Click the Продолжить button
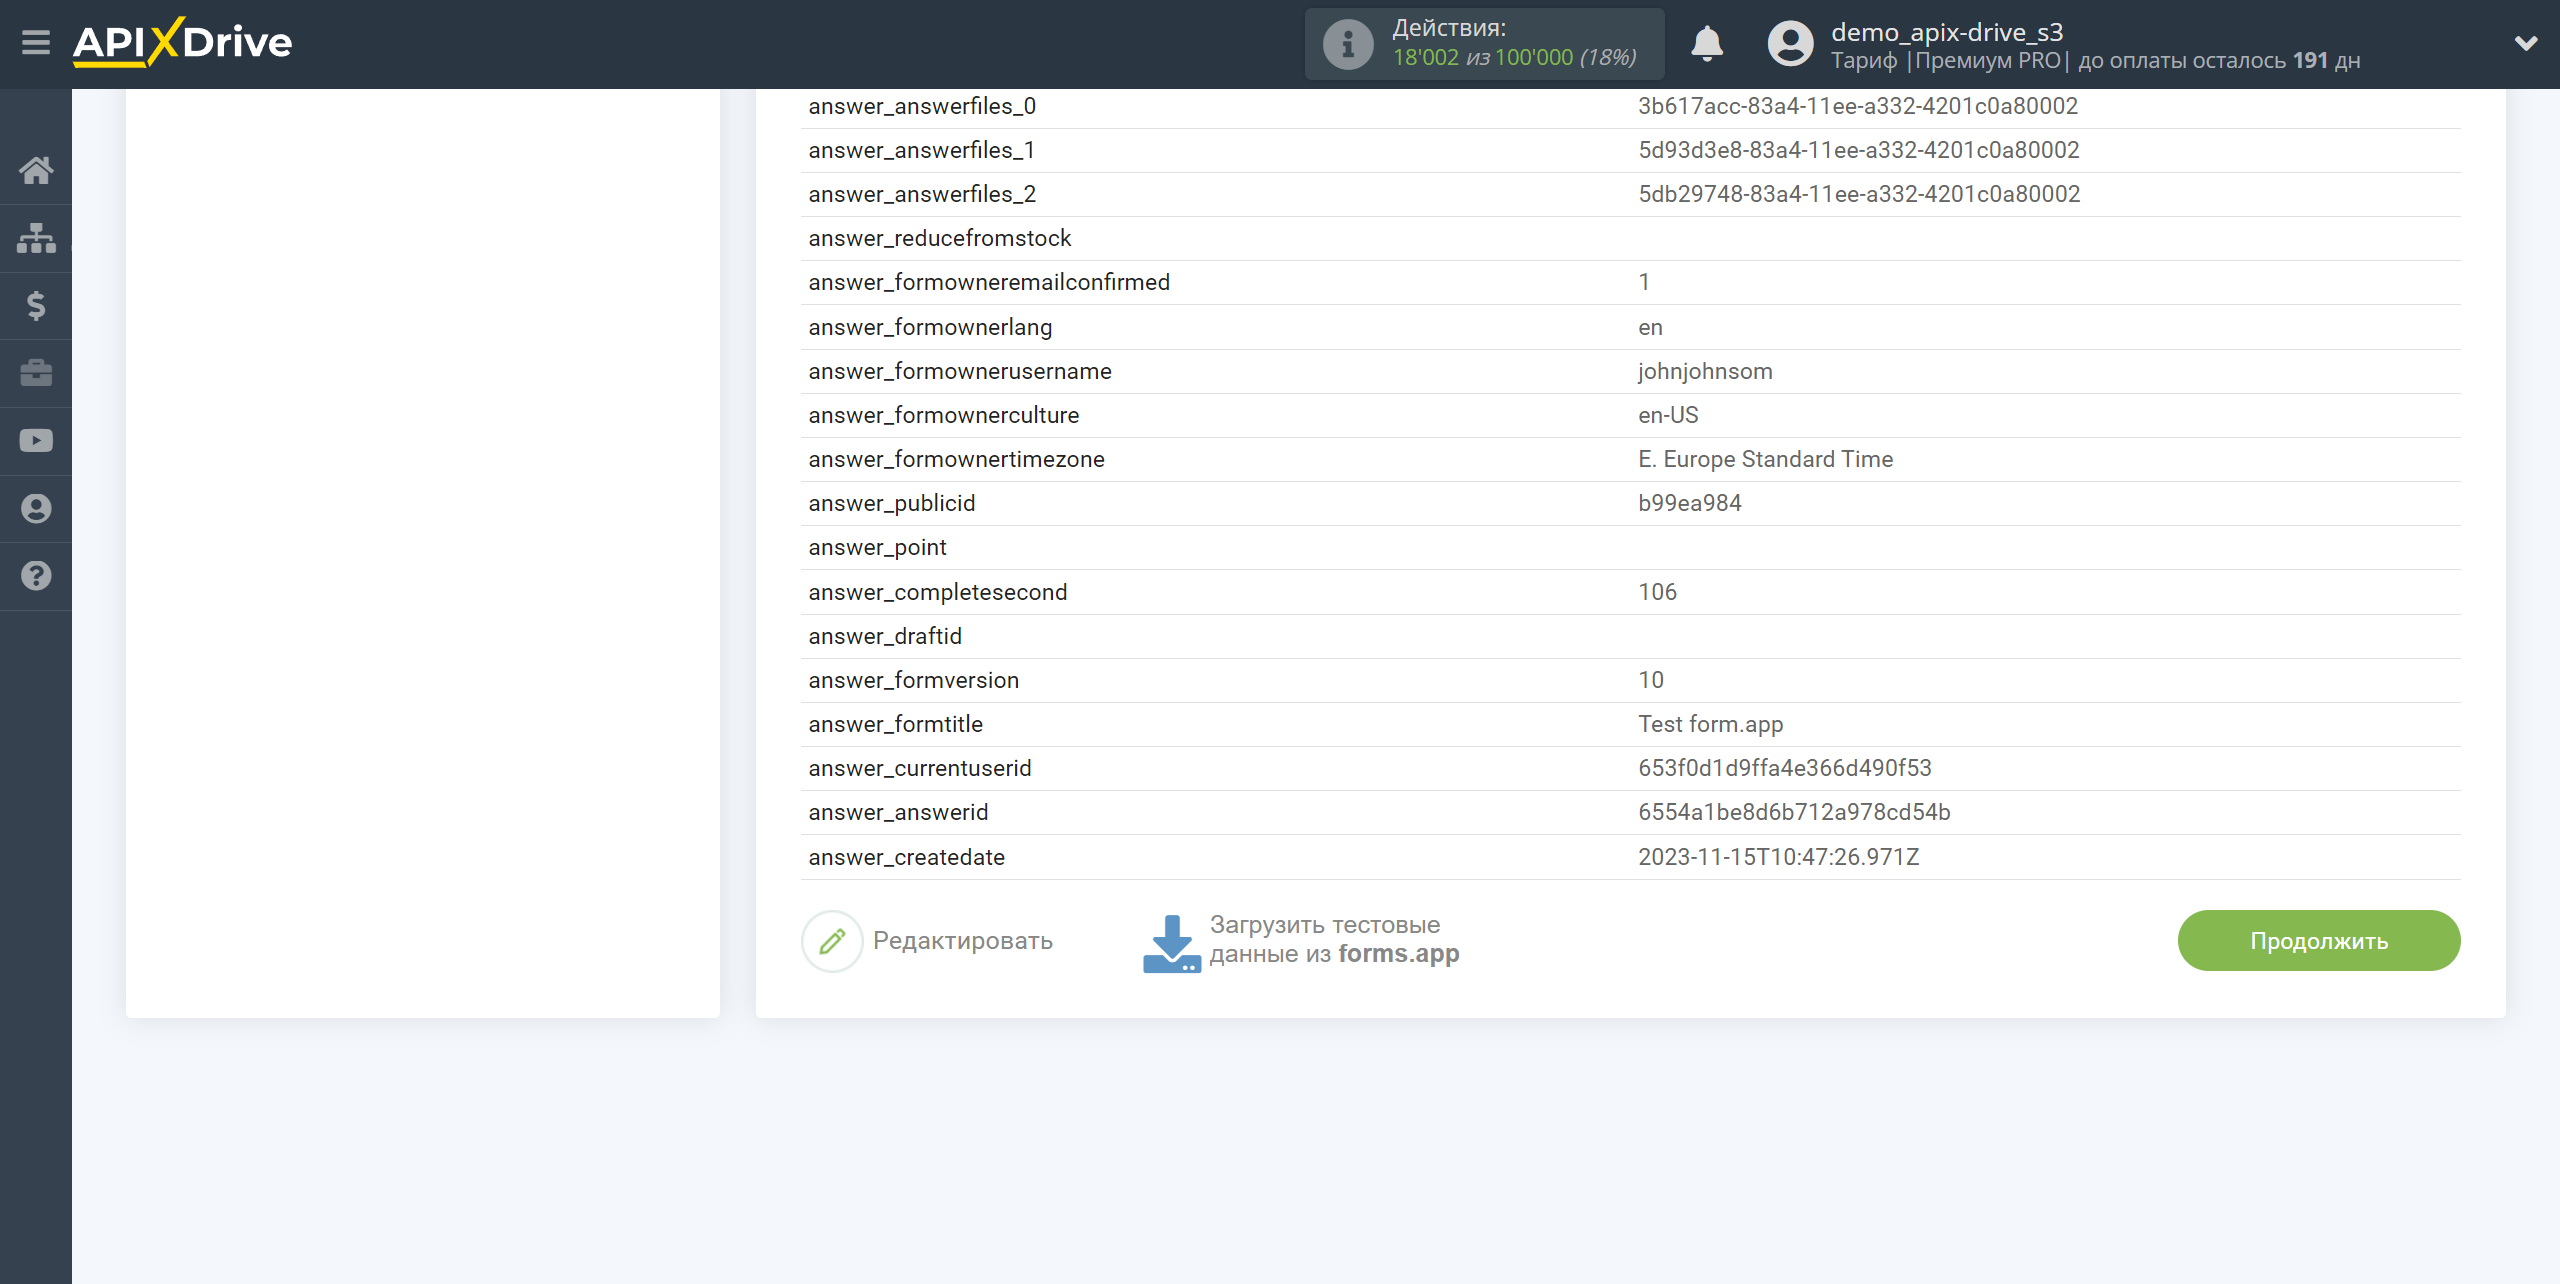Viewport: 2560px width, 1284px height. 2319,941
